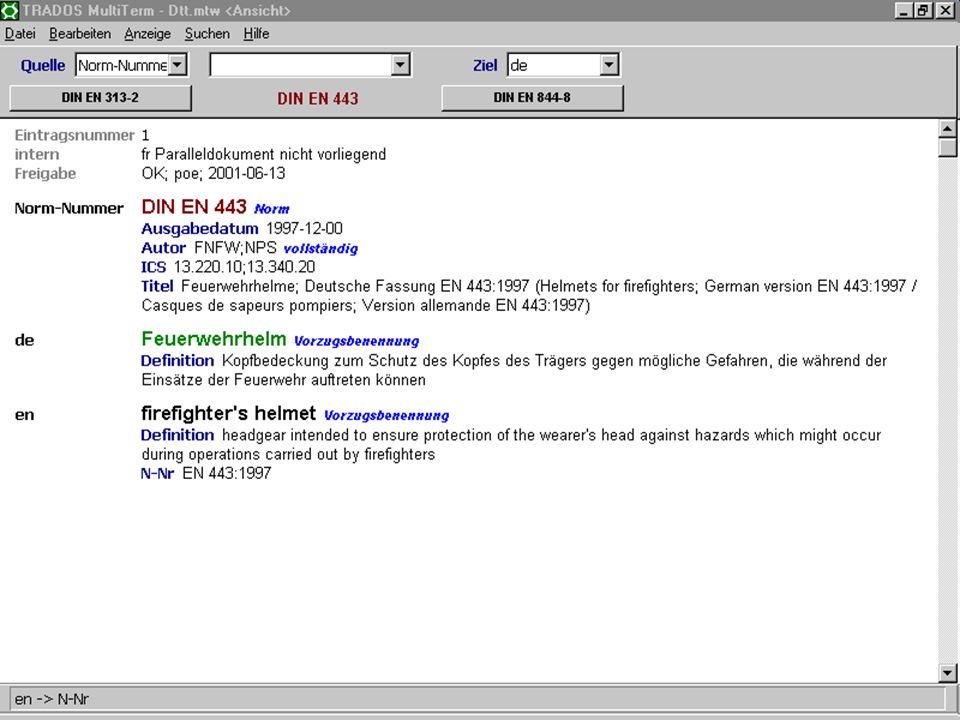Image resolution: width=960 pixels, height=720 pixels.
Task: Click inside the empty search input field
Action: click(301, 65)
